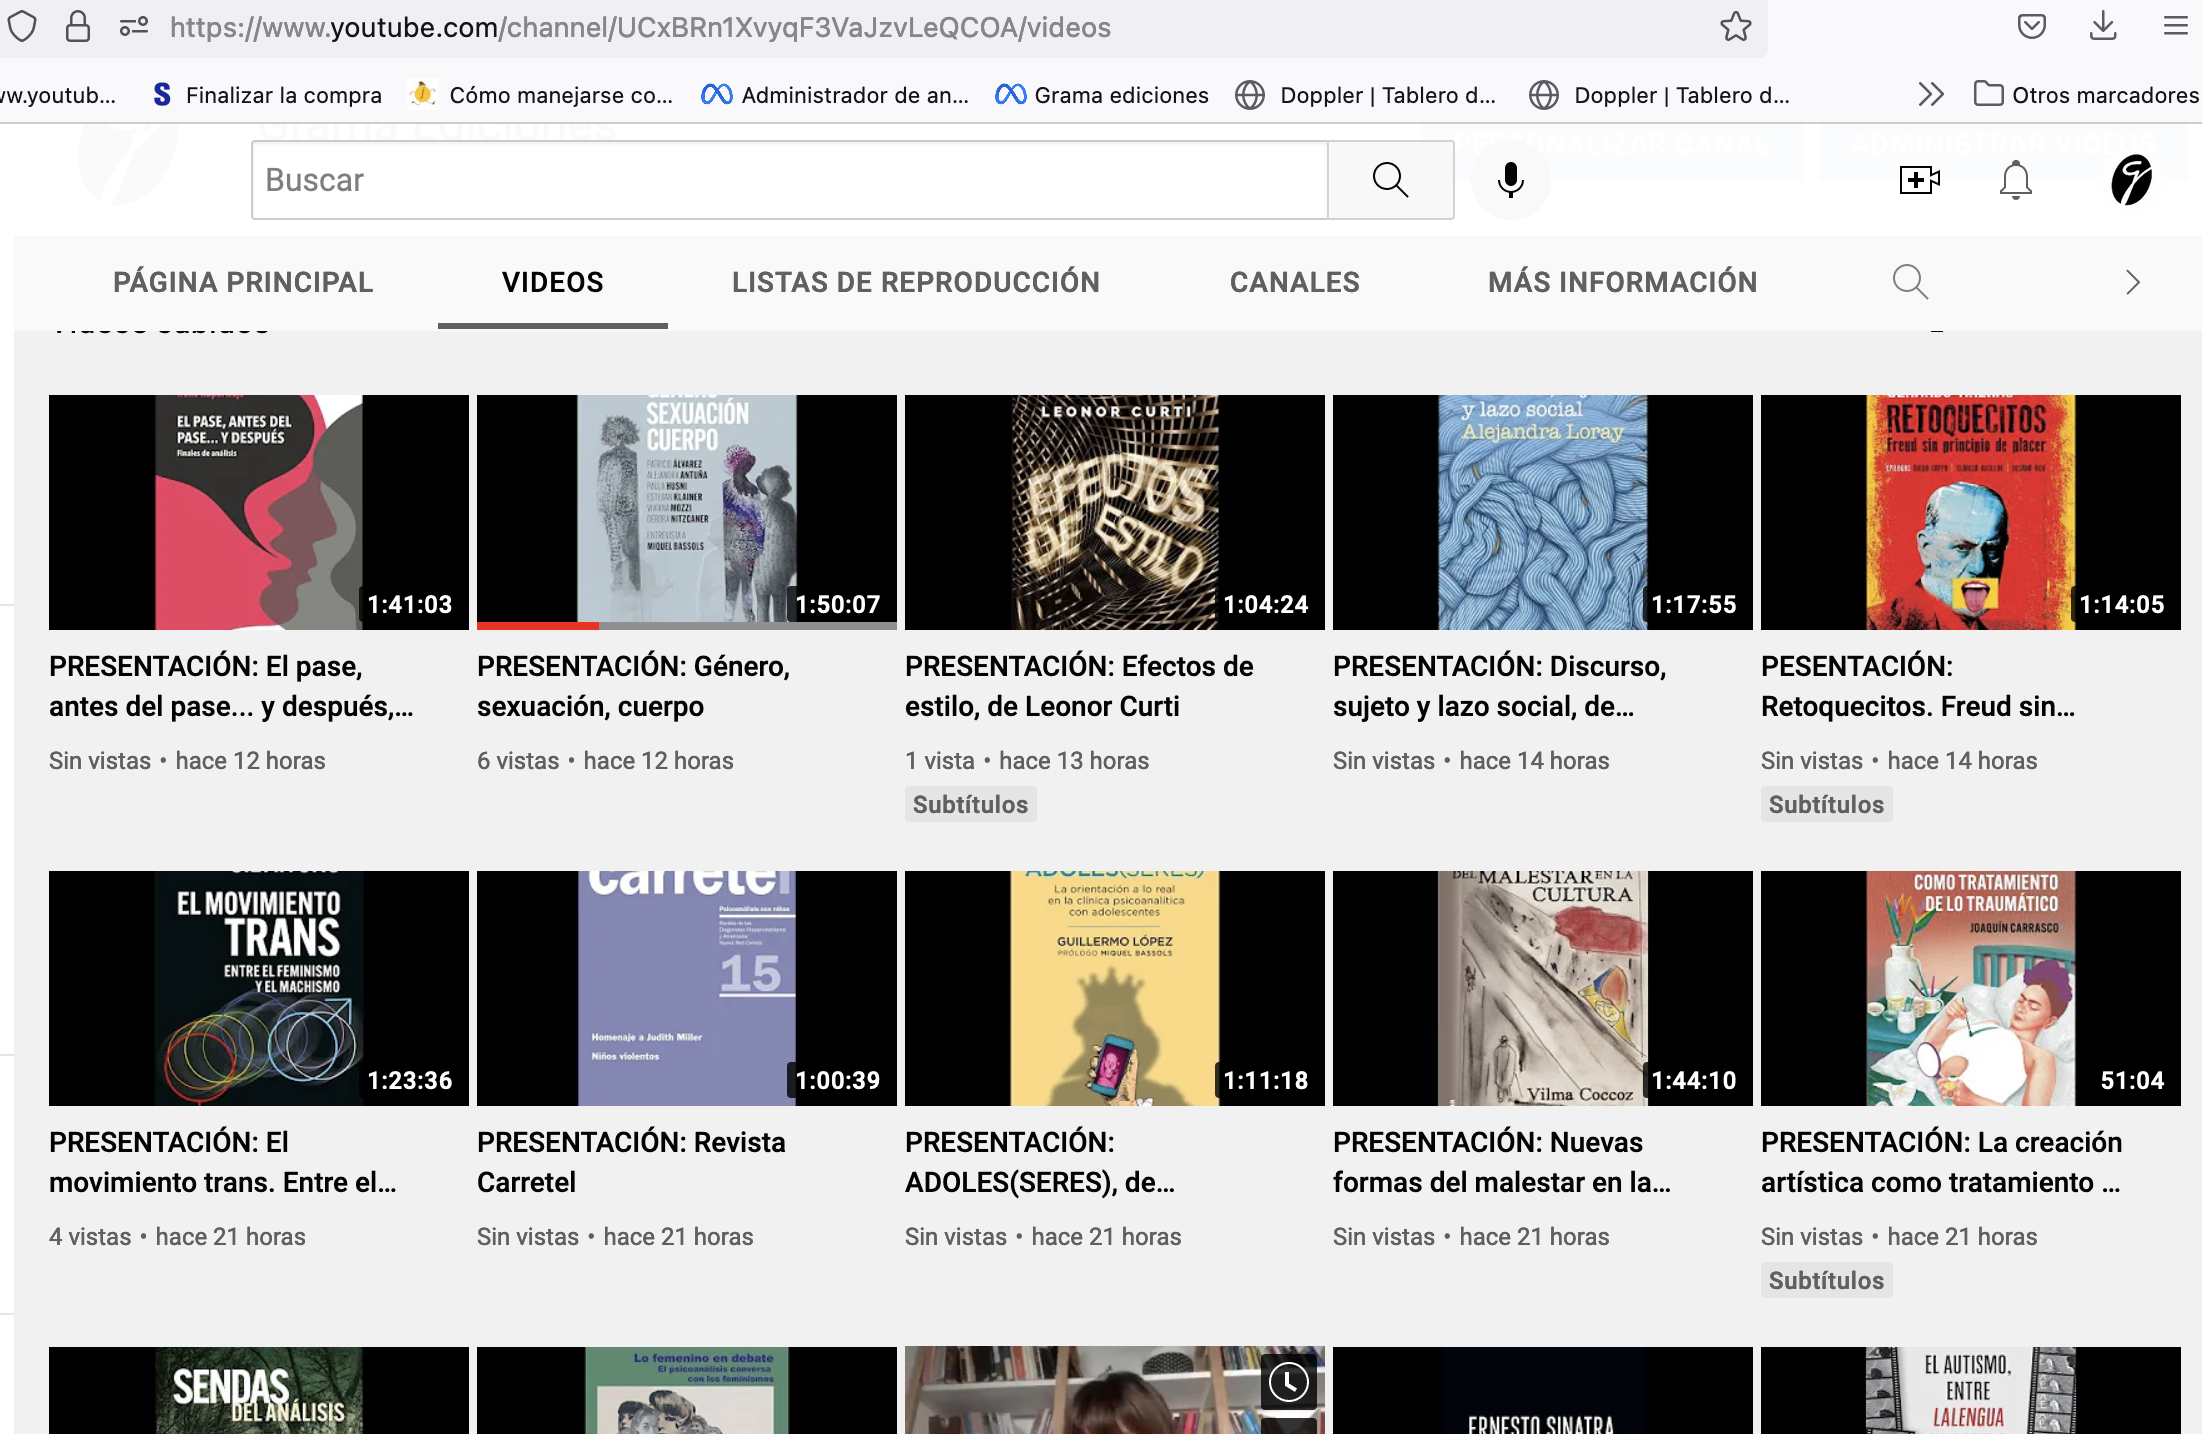This screenshot has height=1434, width=2202.
Task: Click title PRESENTACIÓN: Género, sexuación, cuerpo
Action: (633, 686)
